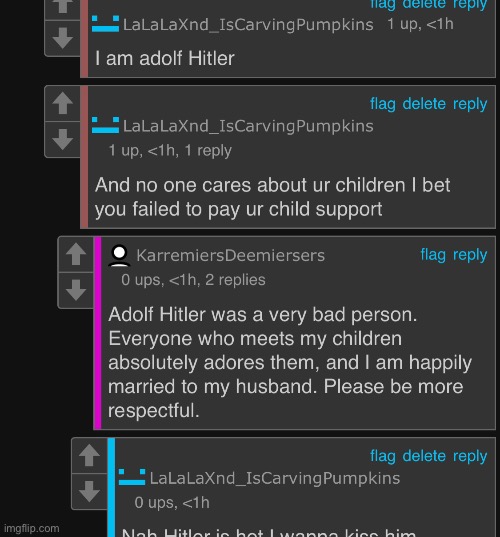Image resolution: width=500 pixels, height=537 pixels.
Task: Delete the child support comment
Action: coord(424,104)
